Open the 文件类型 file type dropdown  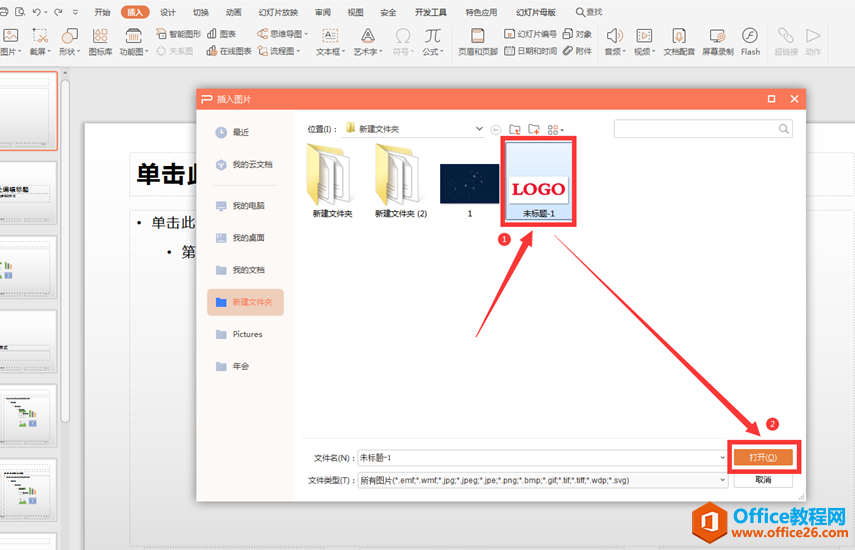click(722, 480)
